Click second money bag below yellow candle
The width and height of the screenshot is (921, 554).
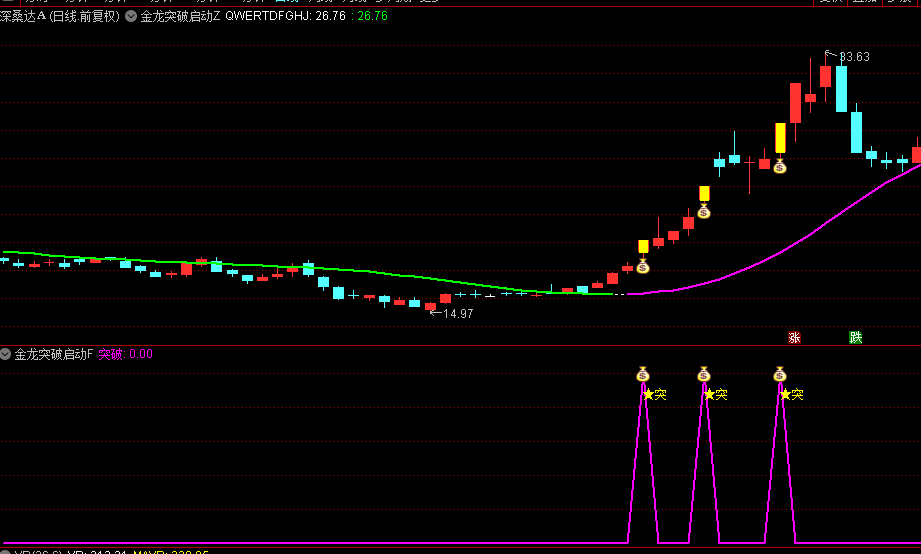(704, 211)
